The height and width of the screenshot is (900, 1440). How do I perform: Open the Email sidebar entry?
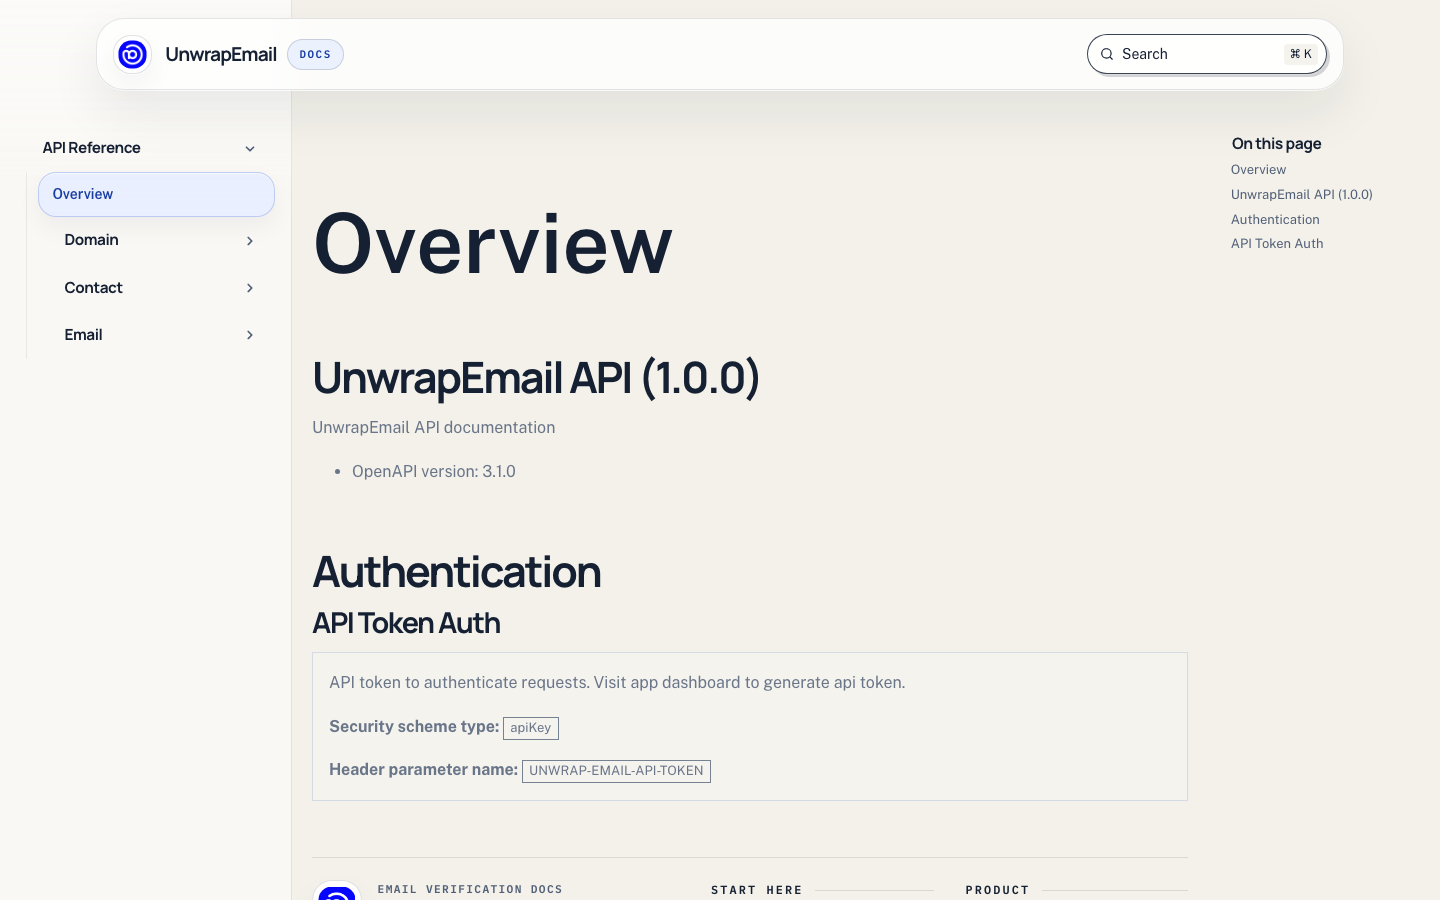83,335
